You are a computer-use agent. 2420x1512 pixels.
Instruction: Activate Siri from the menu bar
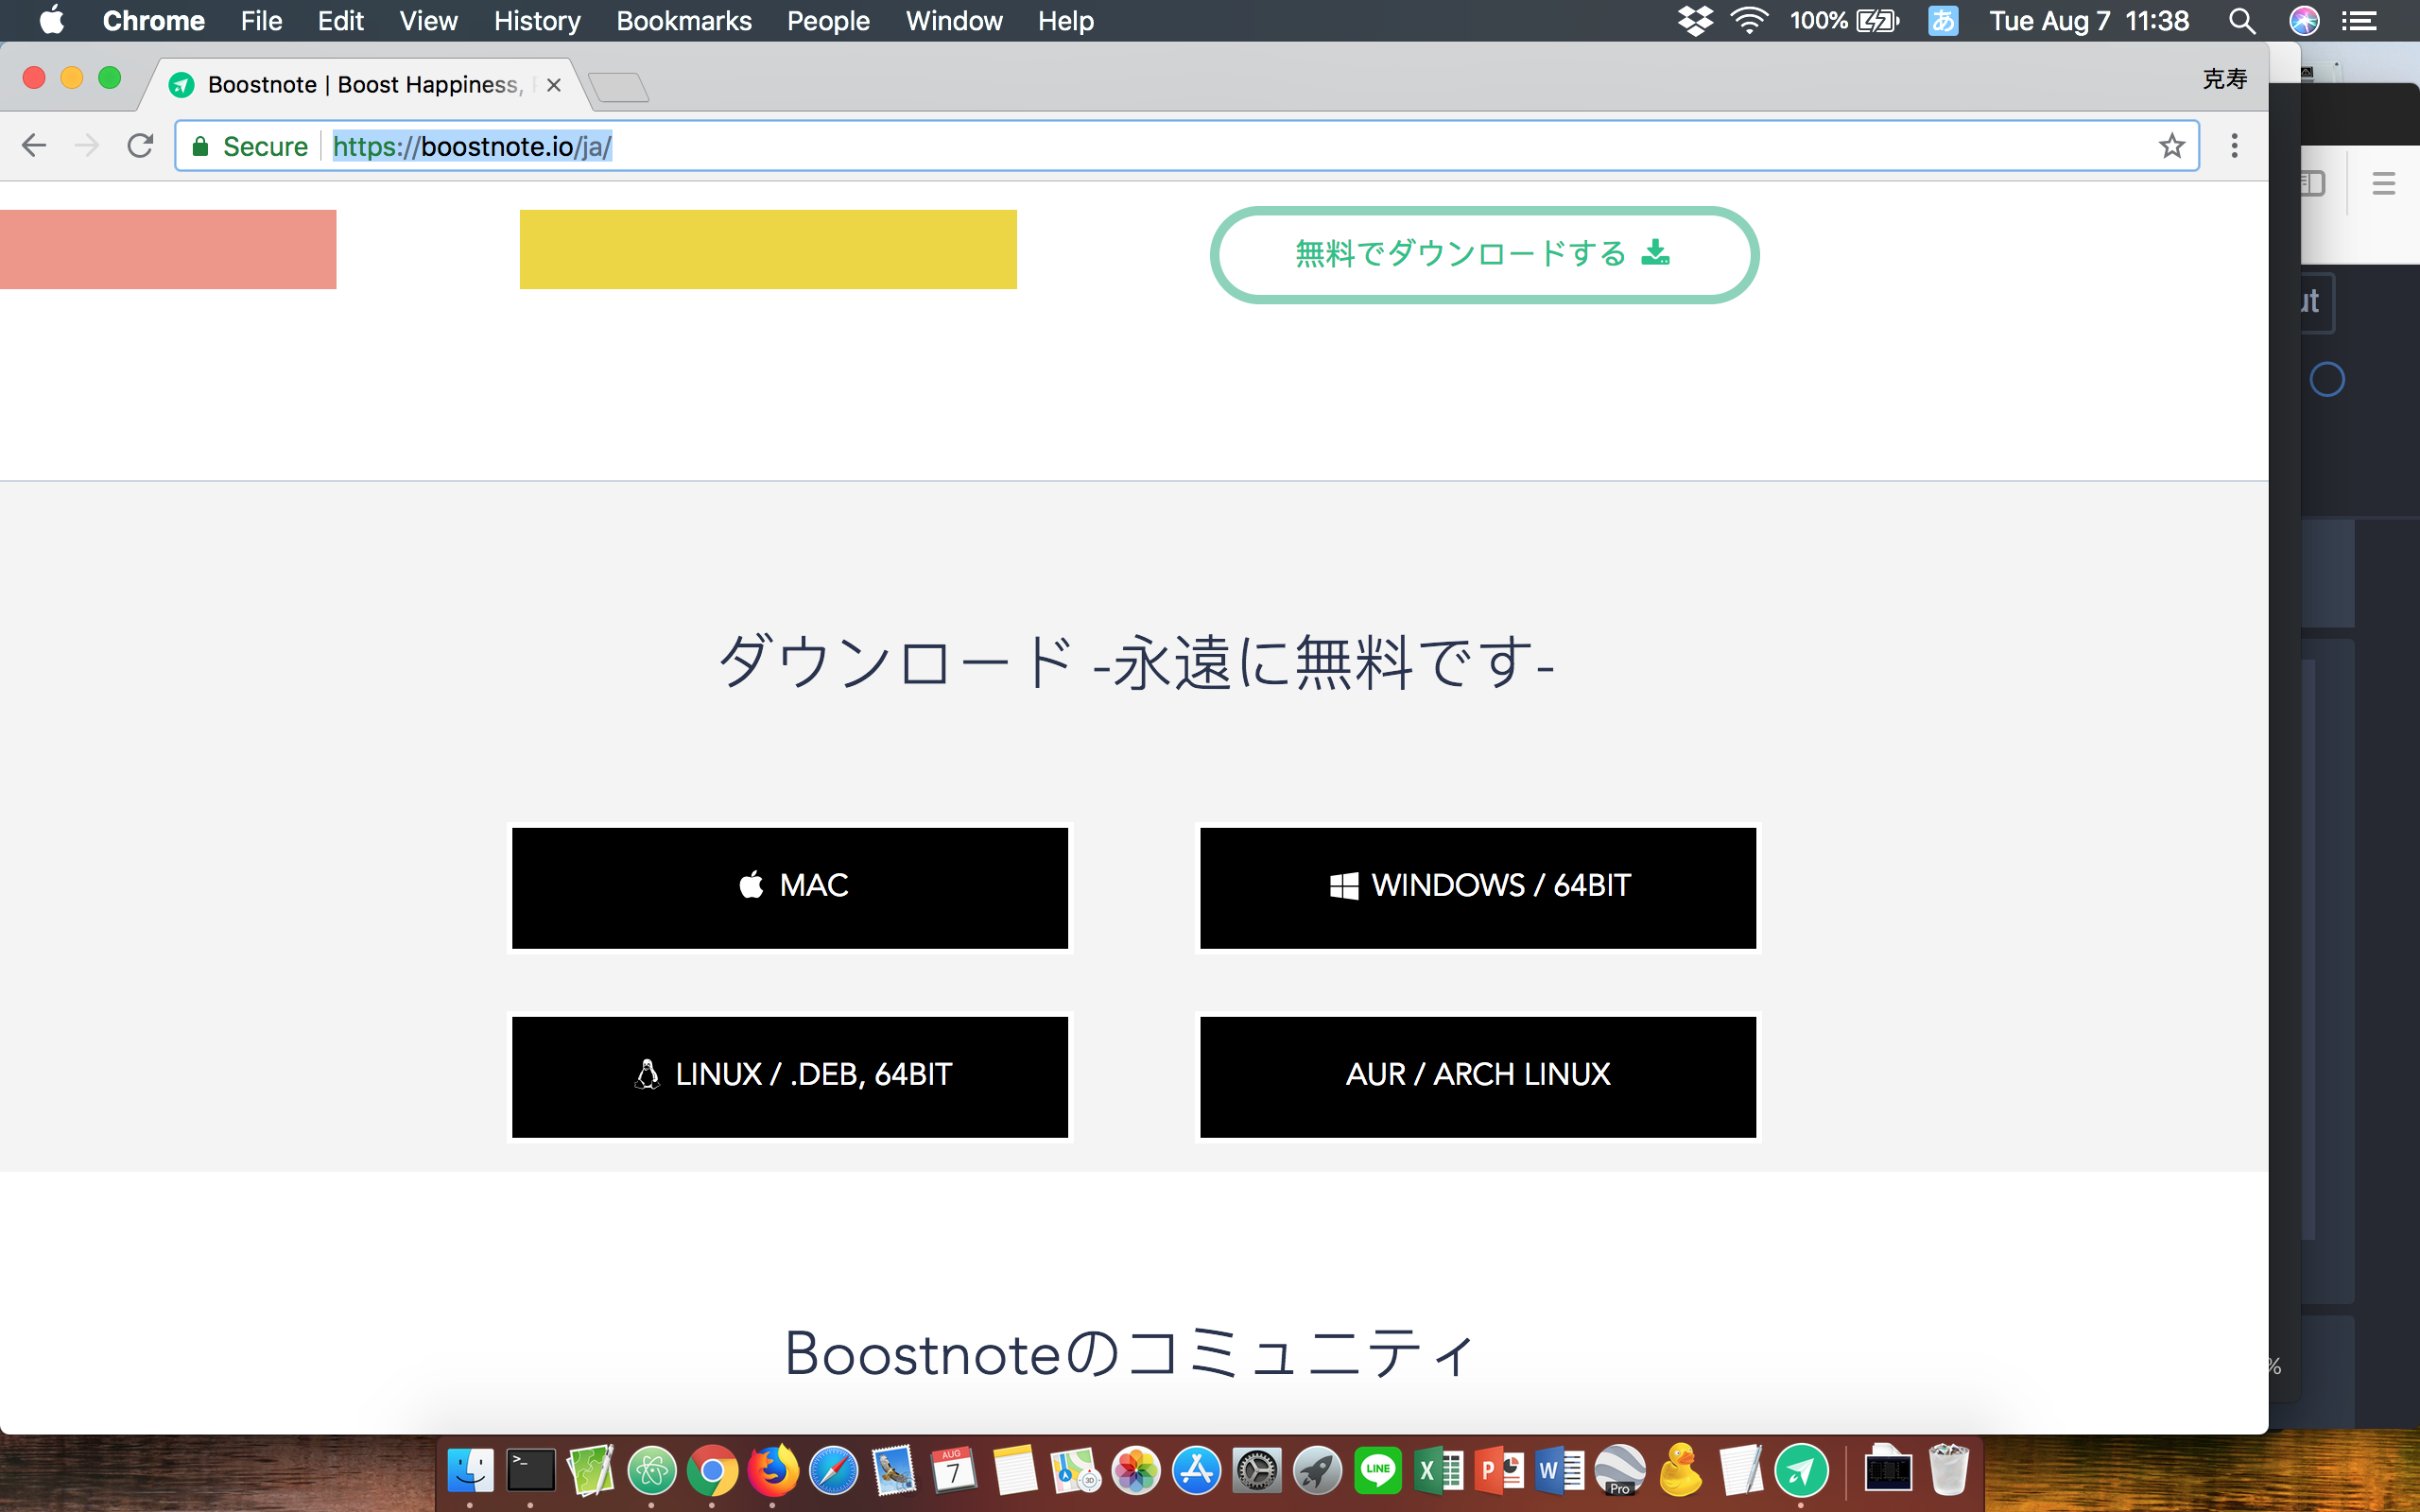tap(2304, 20)
